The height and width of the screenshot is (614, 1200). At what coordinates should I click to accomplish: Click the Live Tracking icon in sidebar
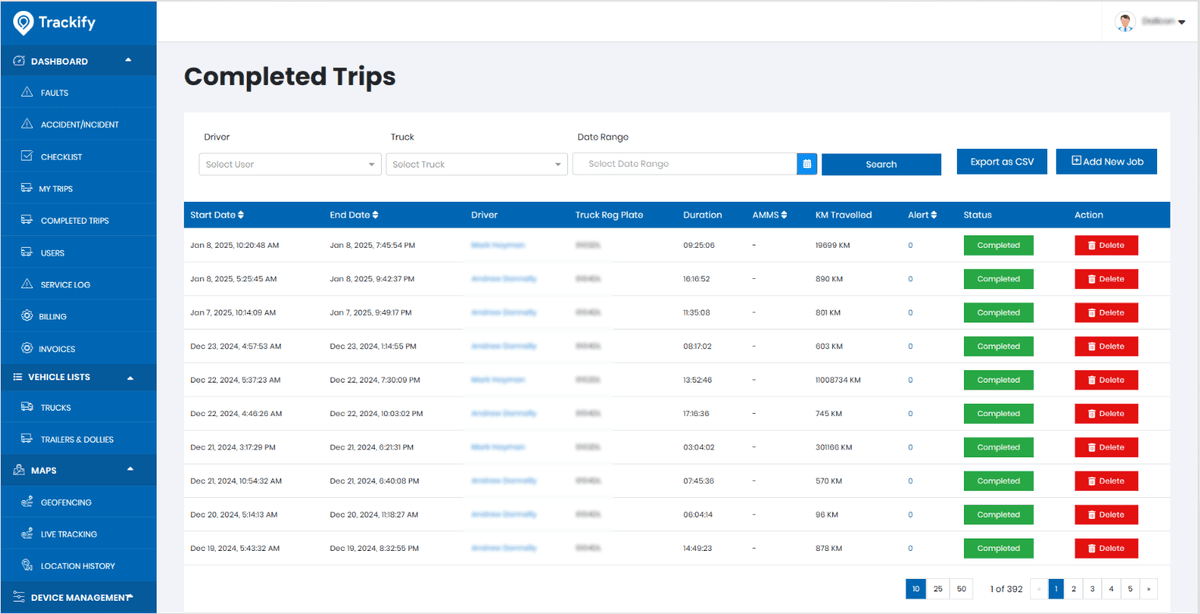point(27,534)
